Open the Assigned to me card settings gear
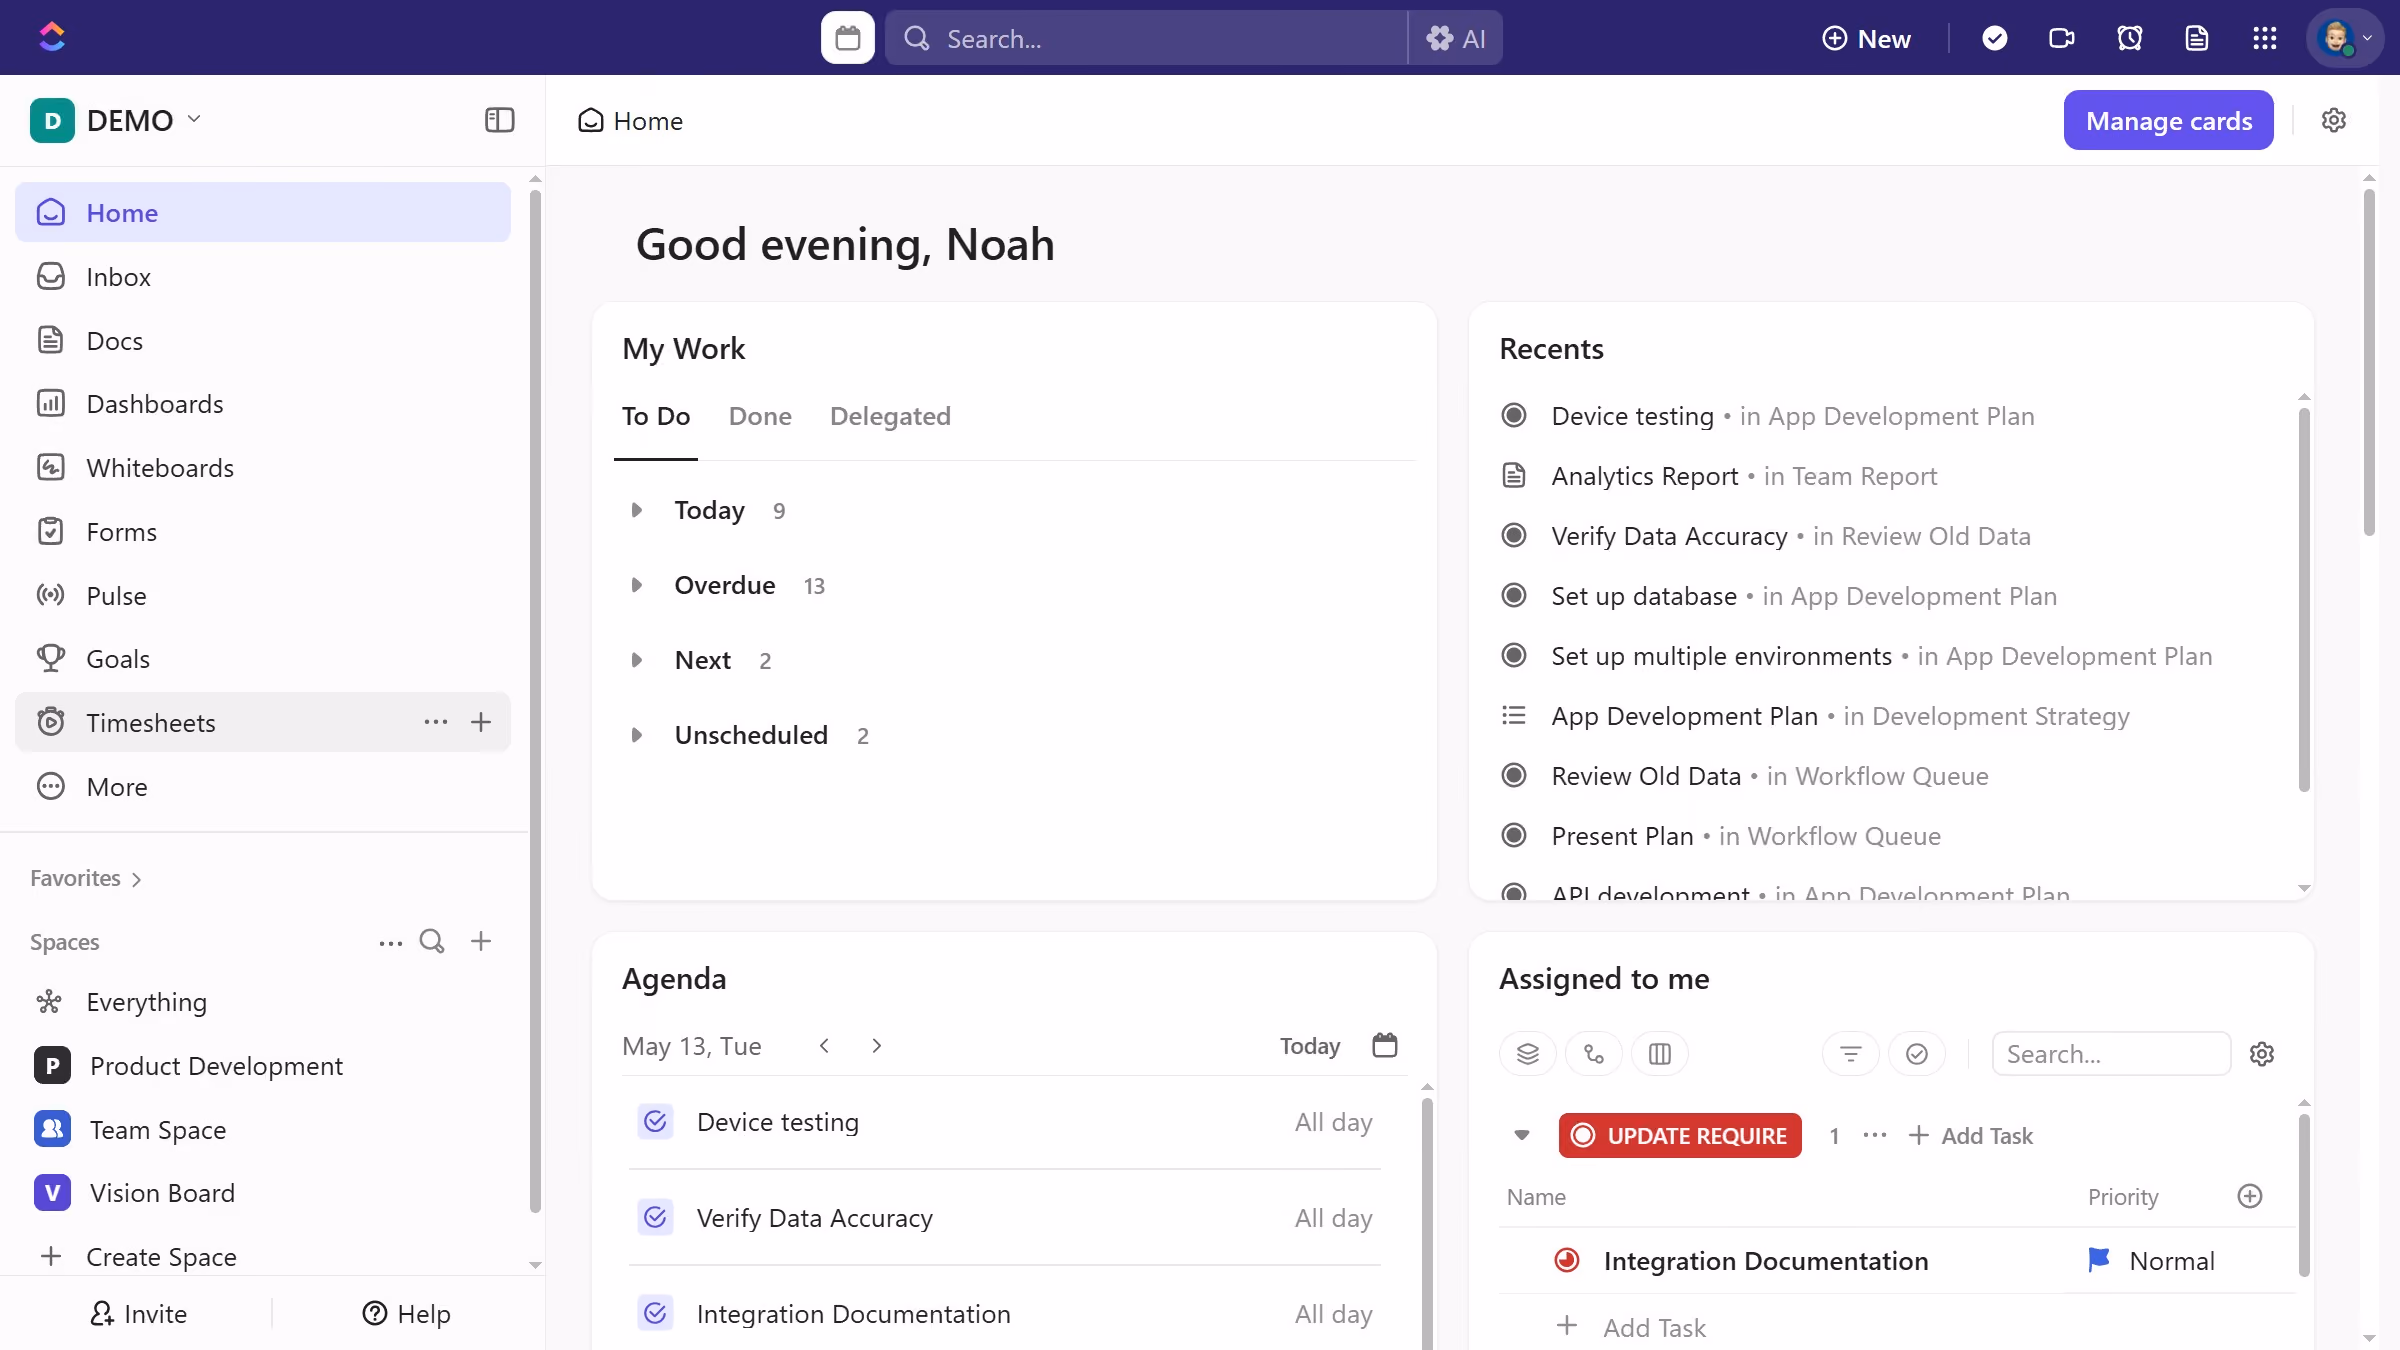This screenshot has width=2400, height=1350. click(2262, 1054)
